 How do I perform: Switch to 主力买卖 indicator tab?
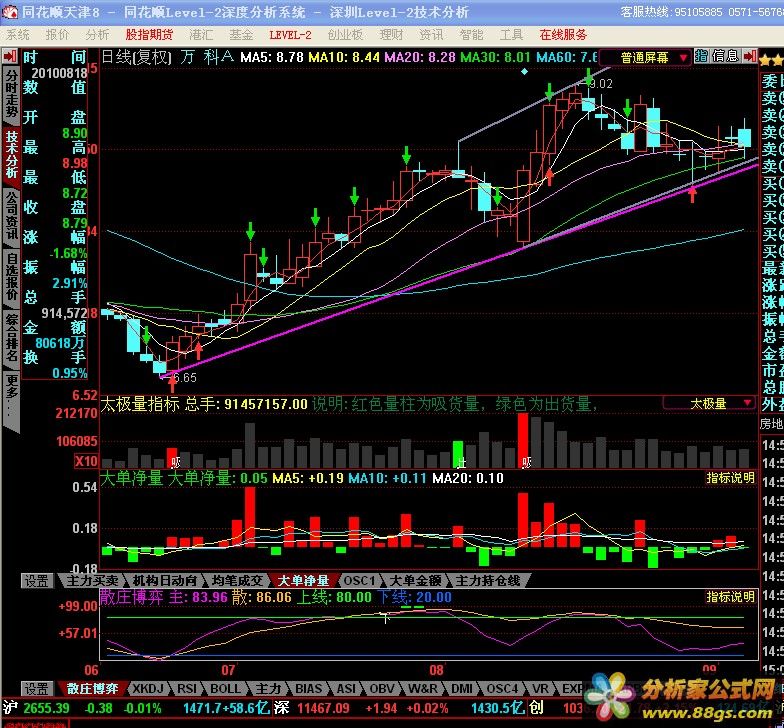coord(92,580)
